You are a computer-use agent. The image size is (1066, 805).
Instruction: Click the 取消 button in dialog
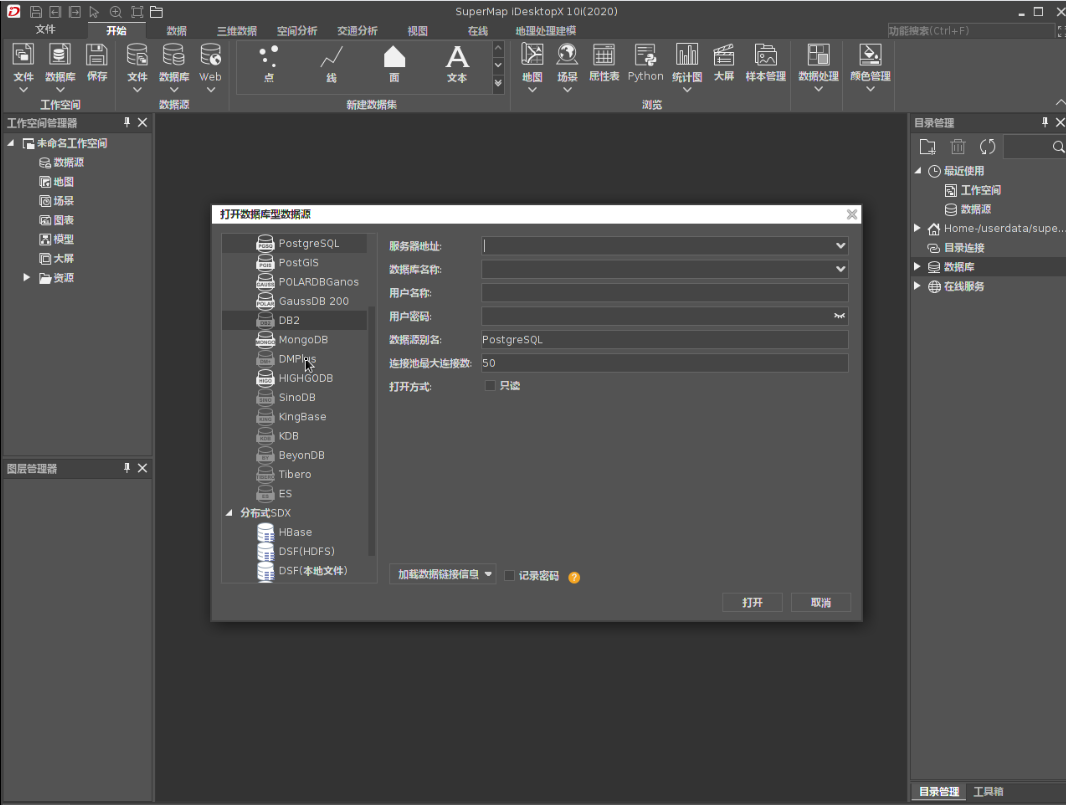[821, 602]
